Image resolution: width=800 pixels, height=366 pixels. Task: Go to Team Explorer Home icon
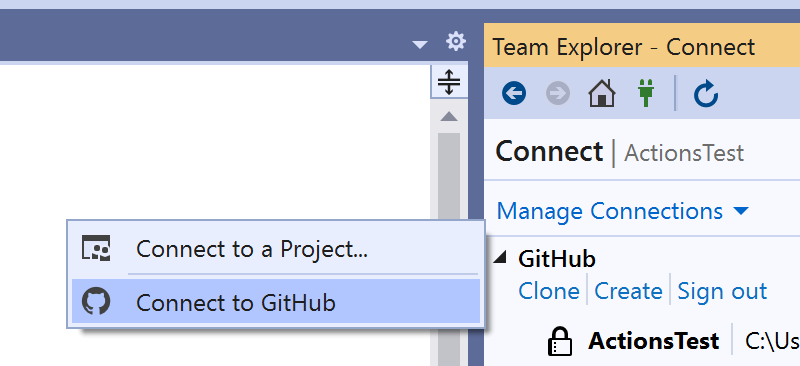(x=602, y=94)
